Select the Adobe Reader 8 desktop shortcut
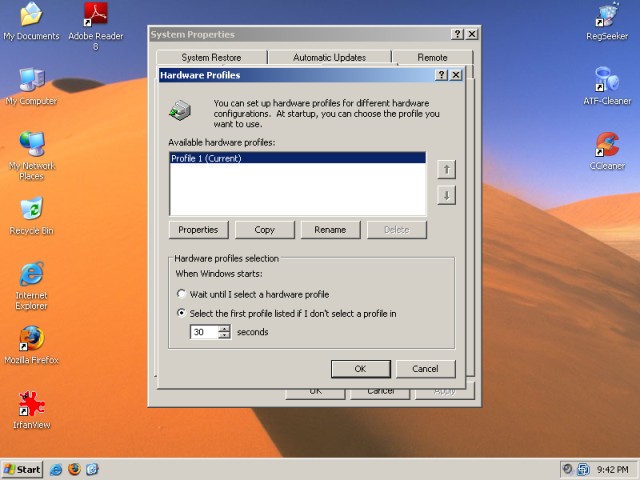Screen dimensions: 640x480 [x=96, y=26]
